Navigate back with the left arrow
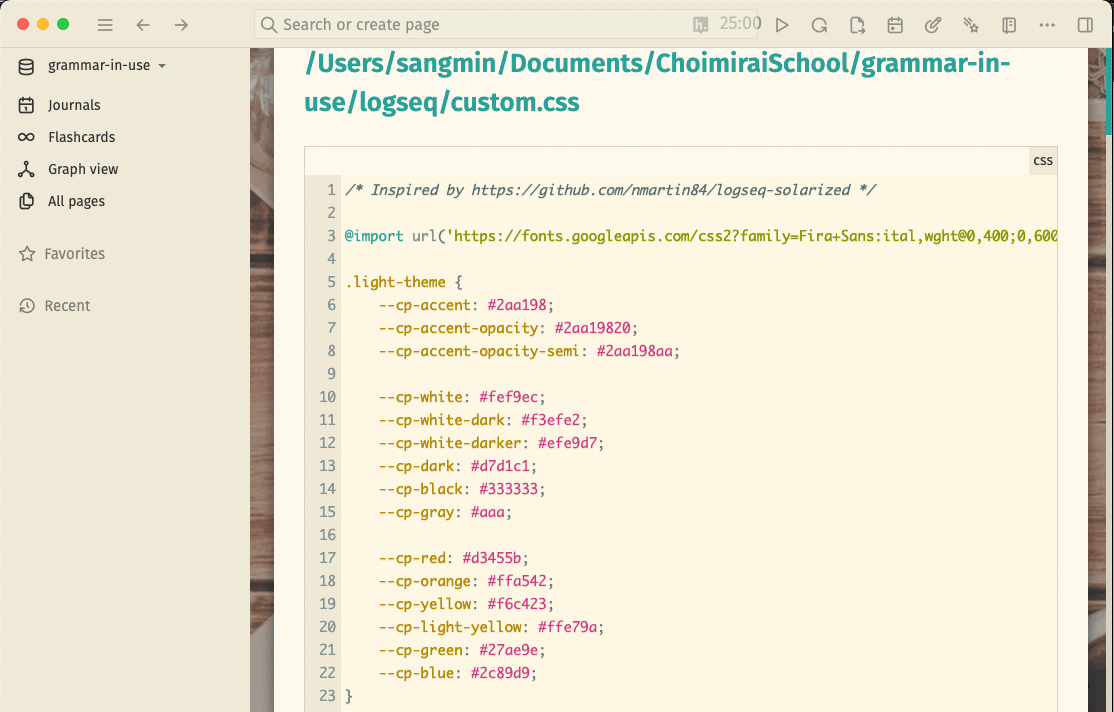The width and height of the screenshot is (1114, 712). 143,24
